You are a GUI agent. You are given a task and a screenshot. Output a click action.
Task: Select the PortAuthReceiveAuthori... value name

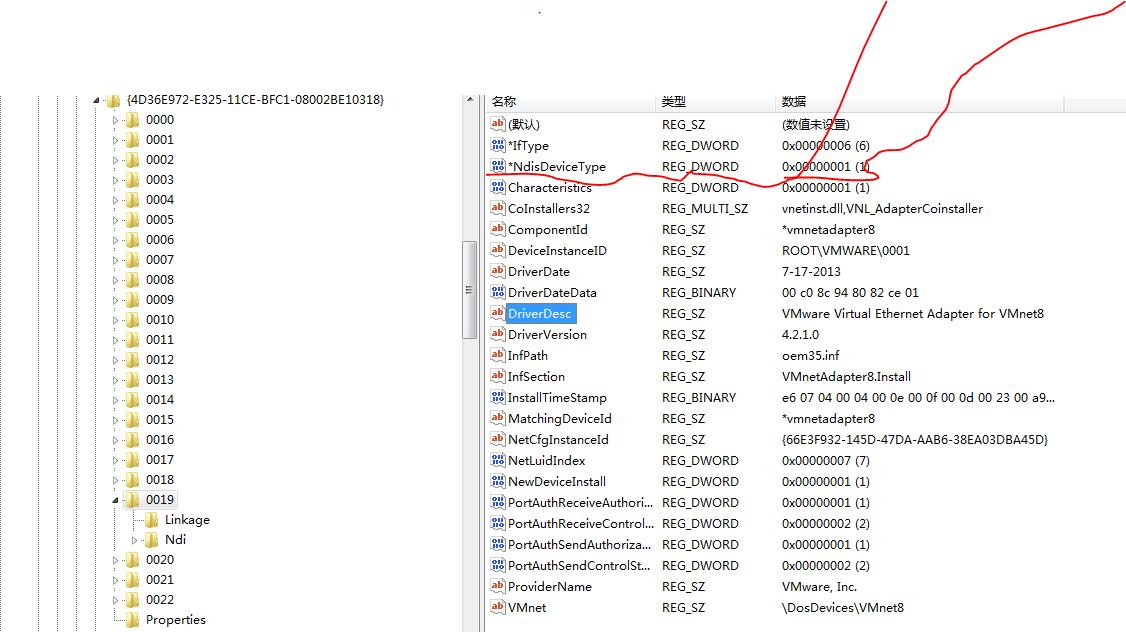click(580, 502)
